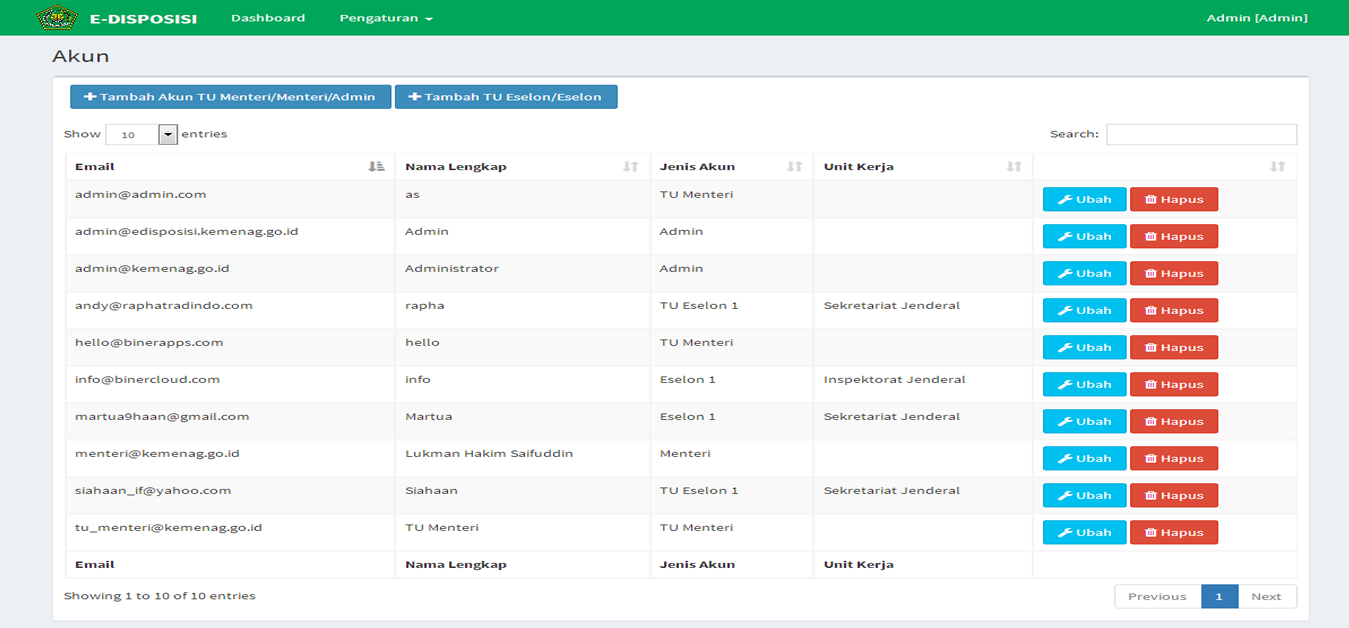Viewport: 1349px width, 628px height.
Task: Expand the Pengaturan menu
Action: (385, 18)
